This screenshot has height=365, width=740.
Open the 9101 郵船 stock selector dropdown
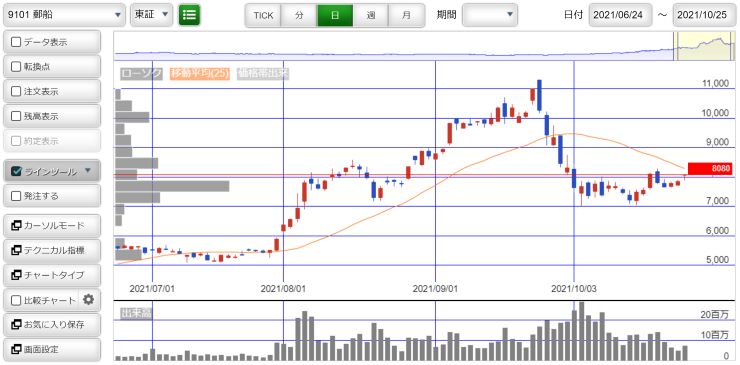pyautogui.click(x=64, y=15)
